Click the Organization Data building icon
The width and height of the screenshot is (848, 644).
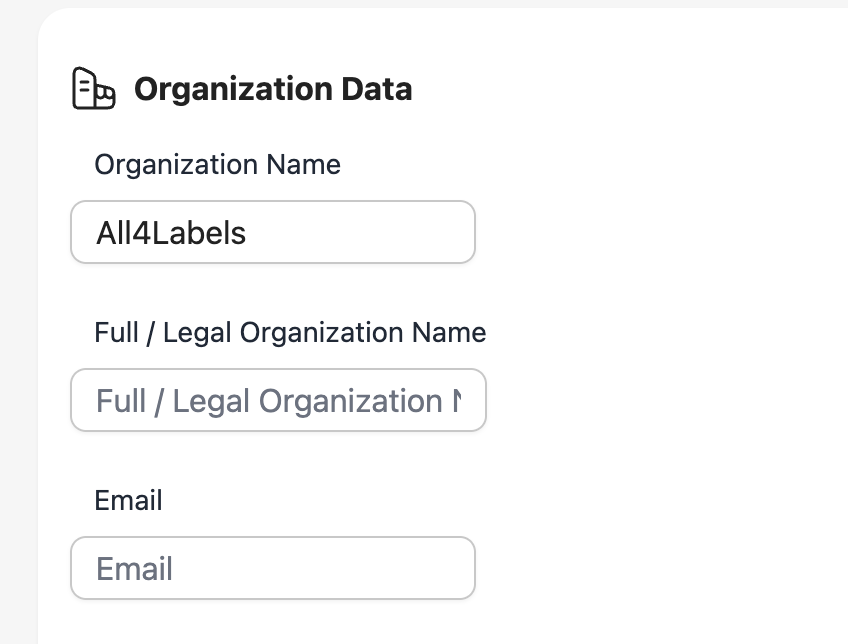tap(93, 89)
